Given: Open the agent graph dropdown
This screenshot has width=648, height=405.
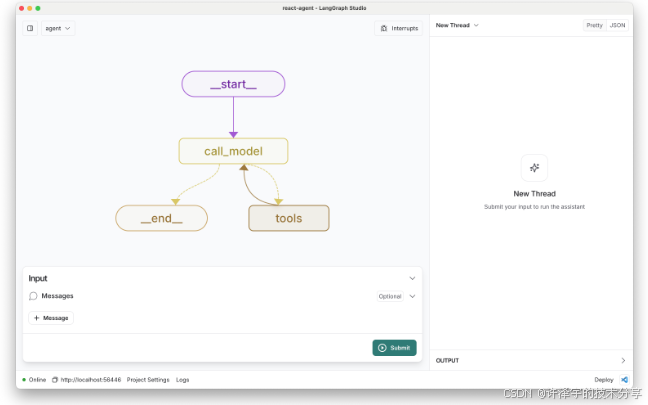Looking at the screenshot, I should tap(58, 28).
